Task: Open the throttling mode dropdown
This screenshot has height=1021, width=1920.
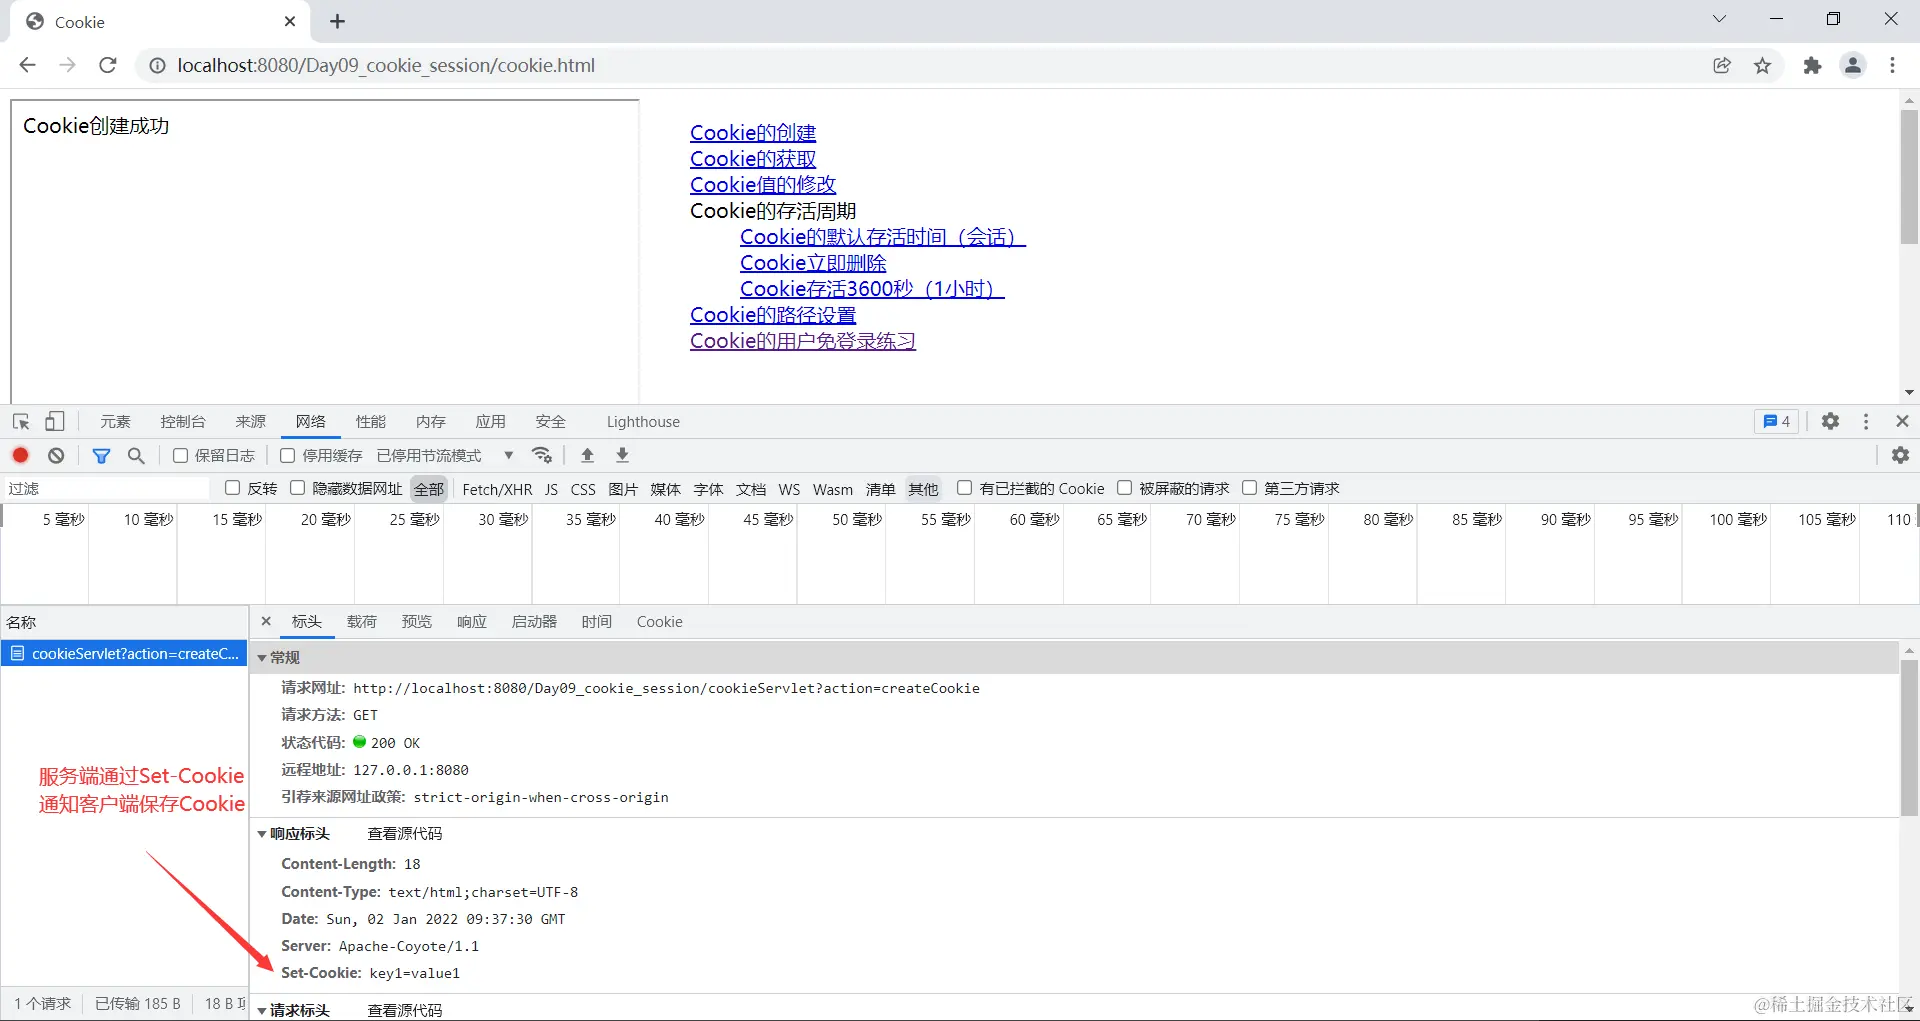Action: click(x=445, y=455)
